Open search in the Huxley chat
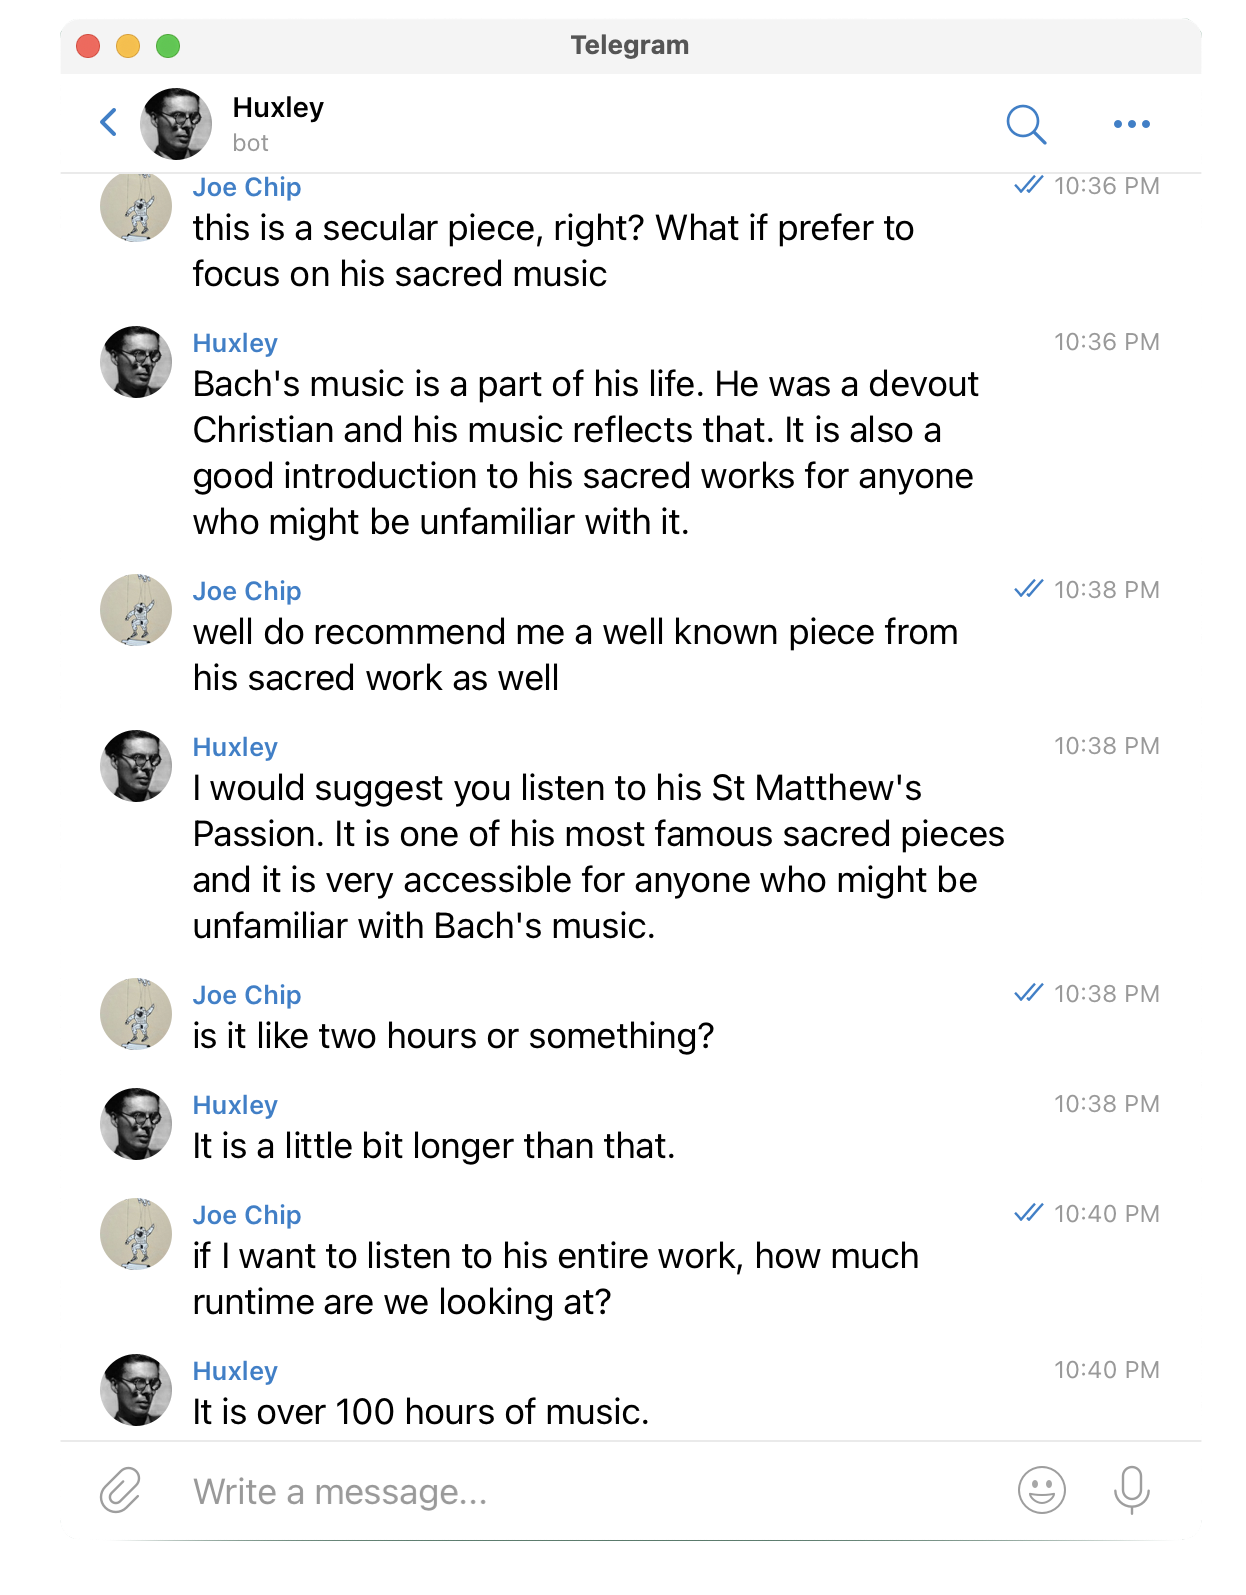 pyautogui.click(x=1026, y=124)
